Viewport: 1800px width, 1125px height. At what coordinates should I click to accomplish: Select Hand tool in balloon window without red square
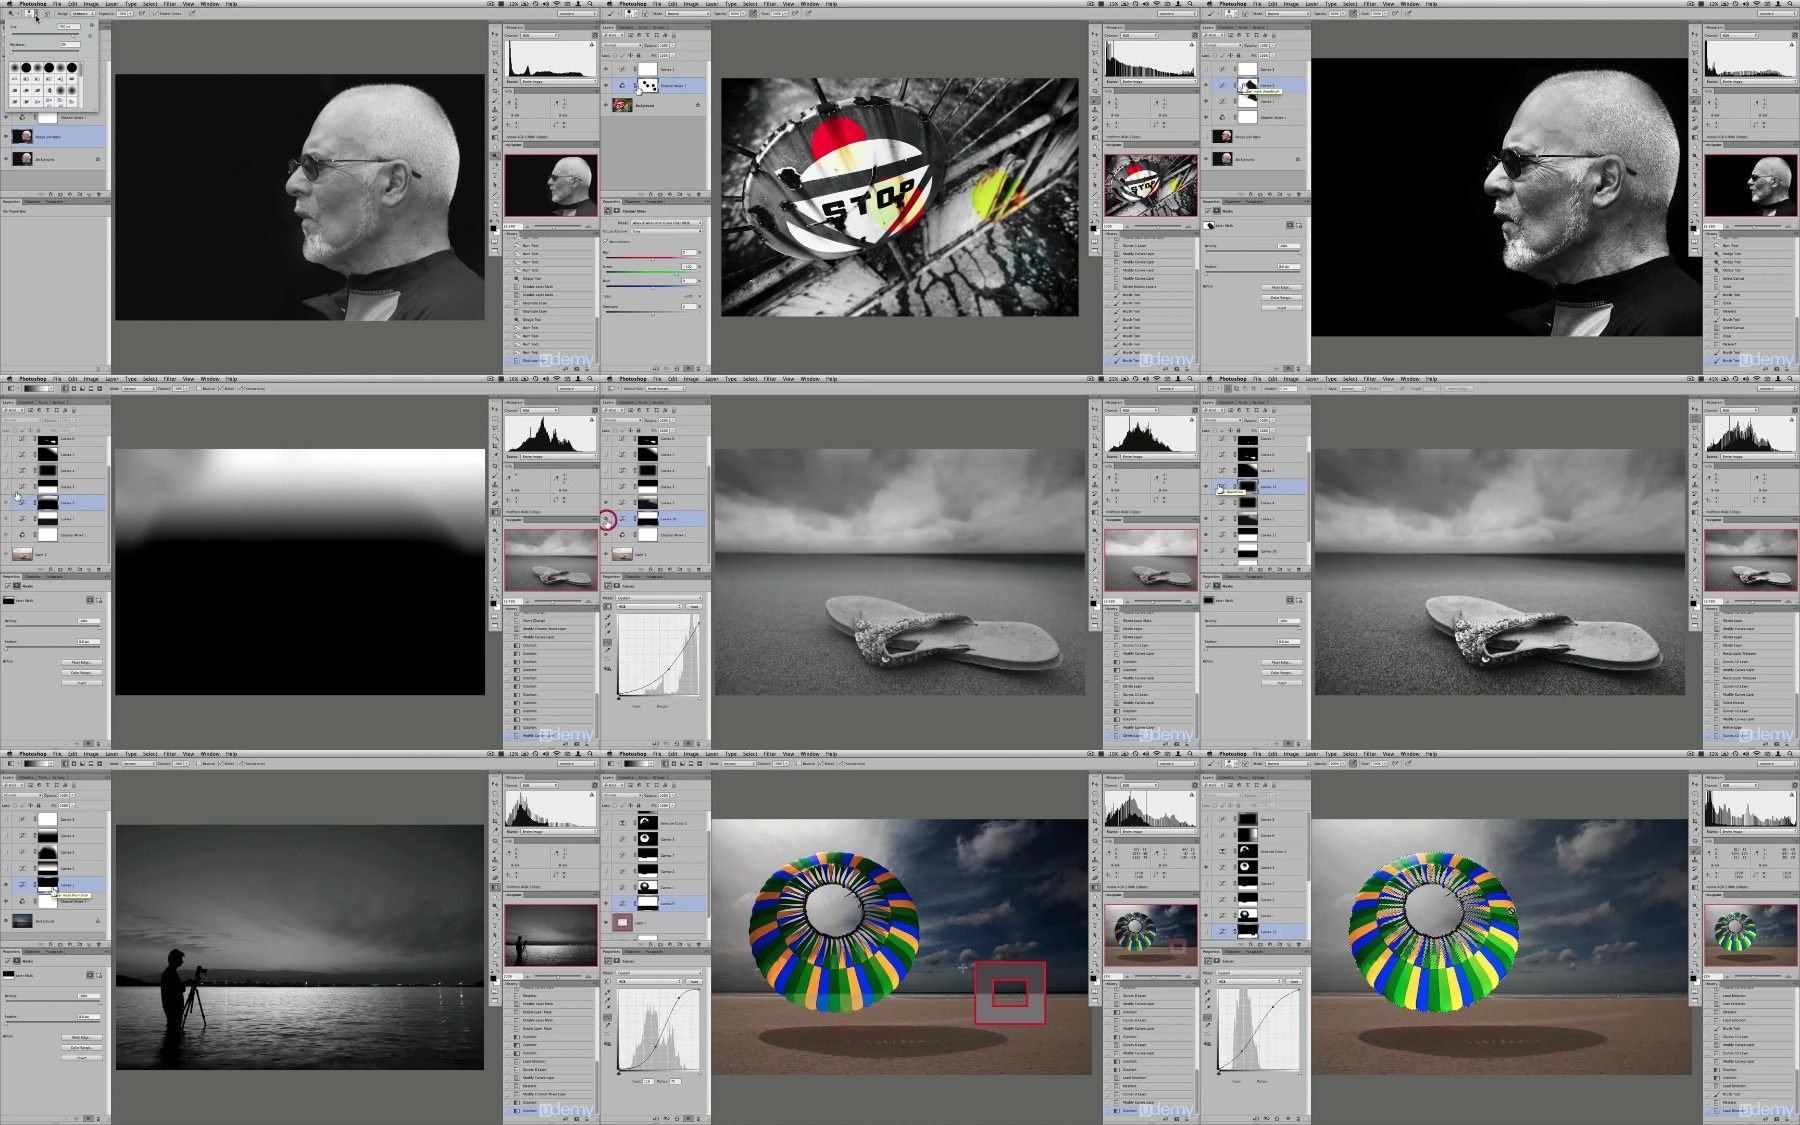click(1695, 955)
